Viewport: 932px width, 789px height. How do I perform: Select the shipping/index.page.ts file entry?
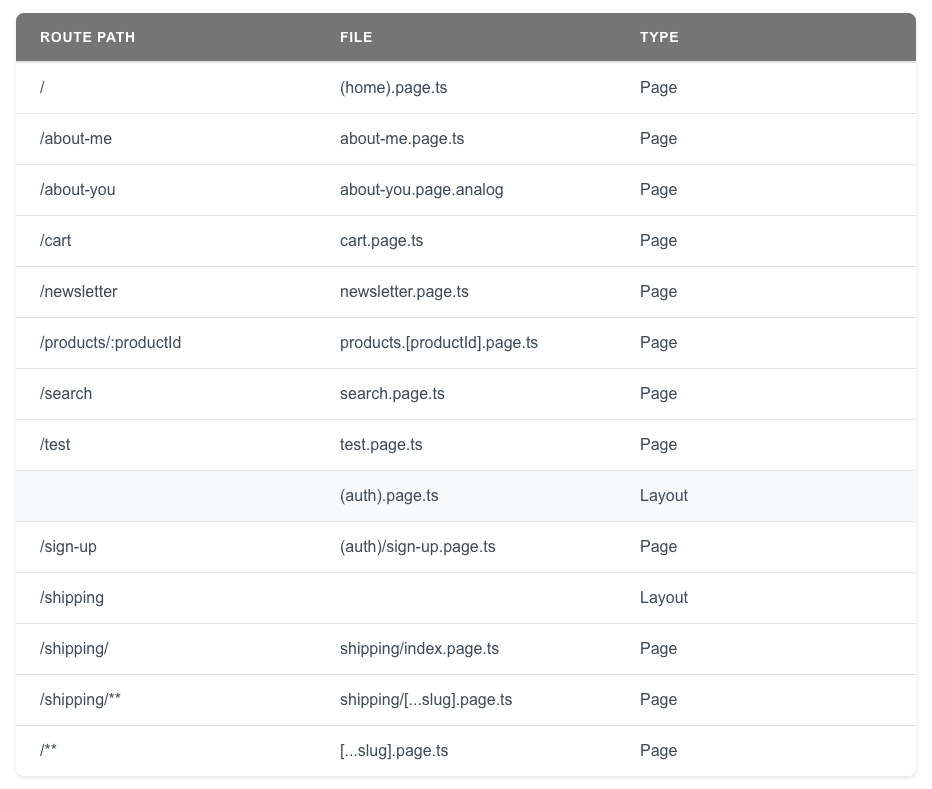[419, 648]
